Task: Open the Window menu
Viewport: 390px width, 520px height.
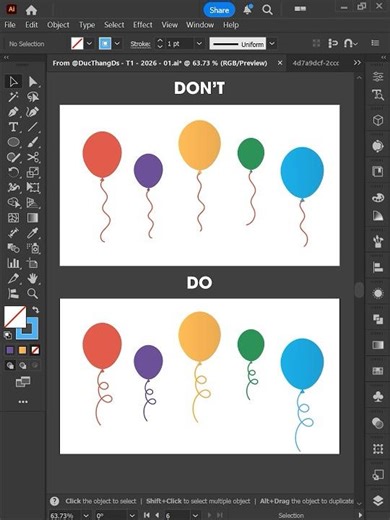Action: pos(200,25)
